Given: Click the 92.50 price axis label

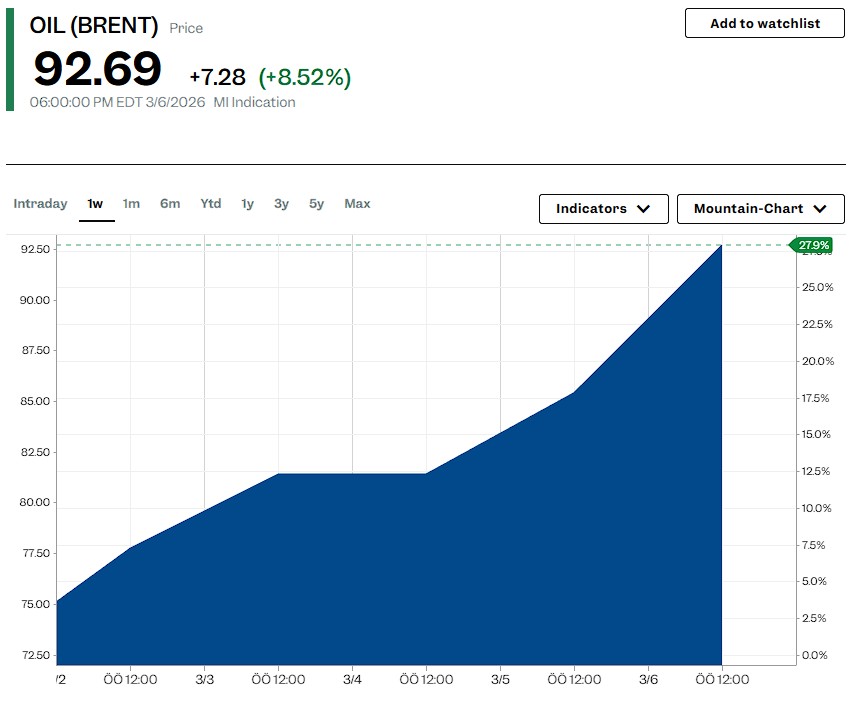Looking at the screenshot, I should click(x=35, y=249).
